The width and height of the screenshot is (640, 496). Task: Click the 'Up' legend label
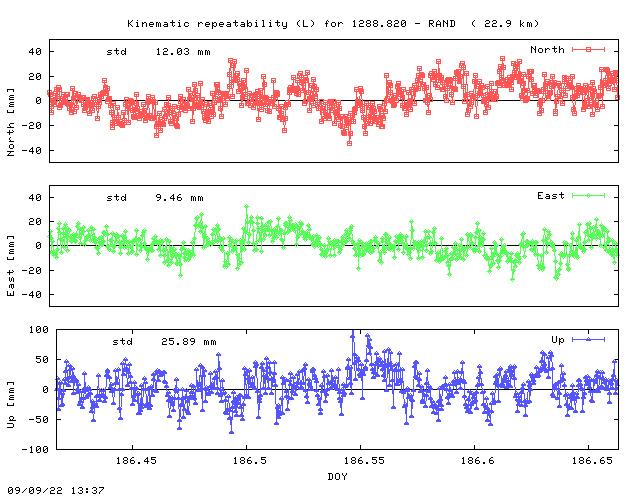pos(558,340)
